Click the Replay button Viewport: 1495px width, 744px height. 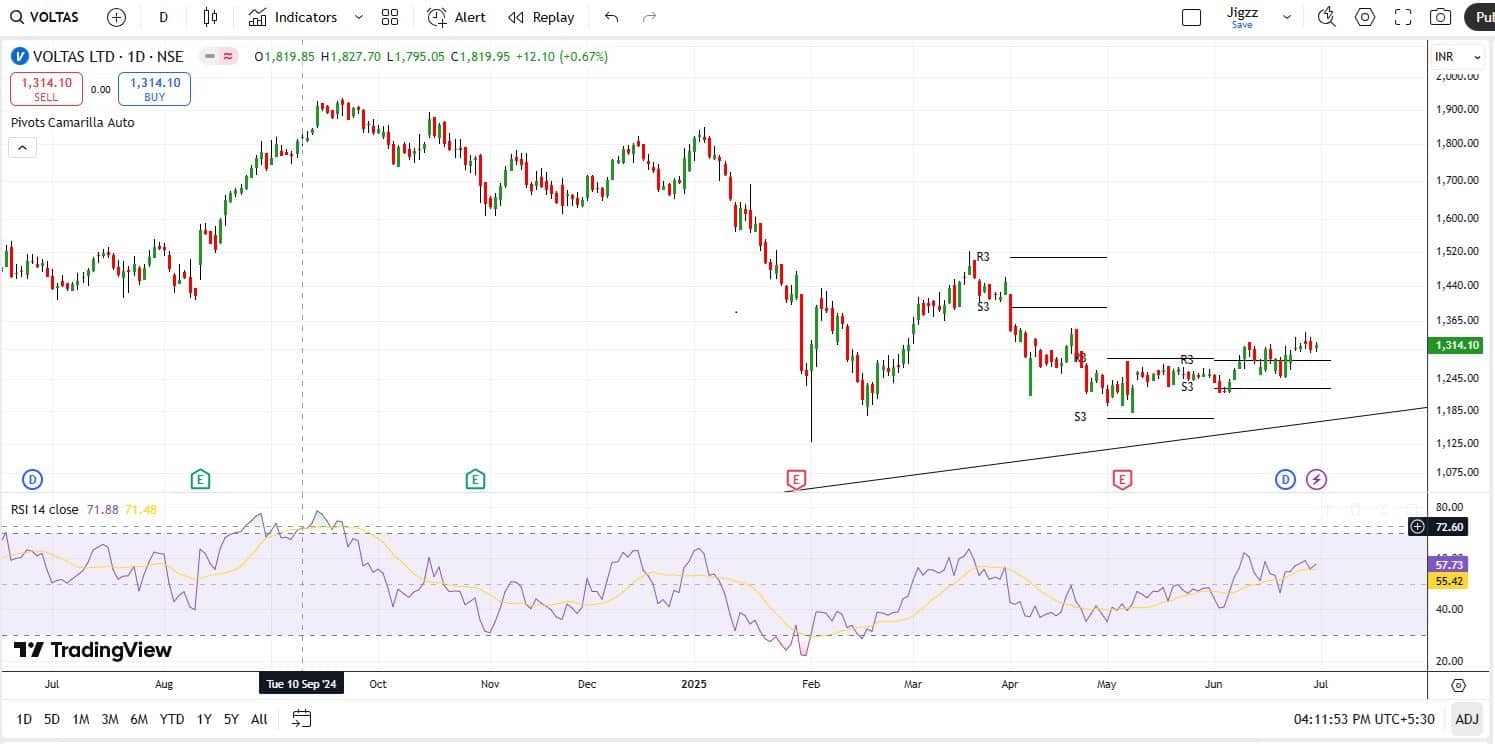541,17
